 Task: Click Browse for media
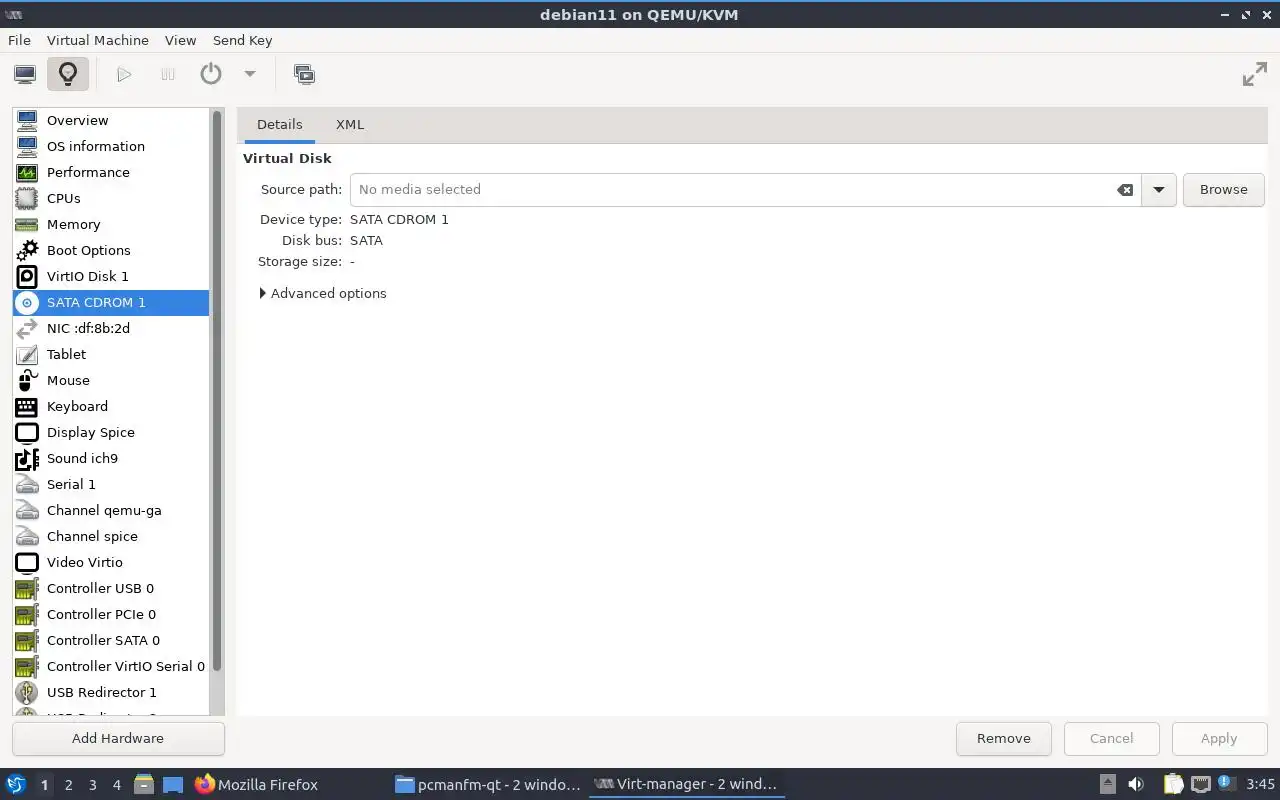coord(1224,189)
